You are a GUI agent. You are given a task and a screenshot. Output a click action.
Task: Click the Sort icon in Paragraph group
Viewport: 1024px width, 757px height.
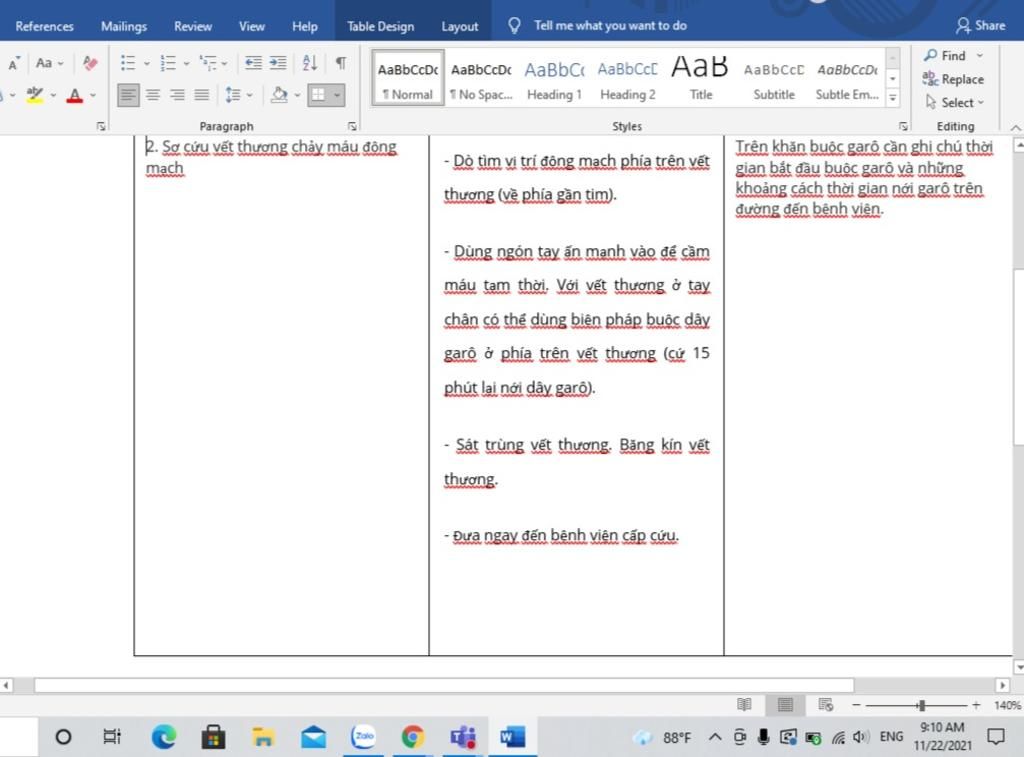pos(309,63)
